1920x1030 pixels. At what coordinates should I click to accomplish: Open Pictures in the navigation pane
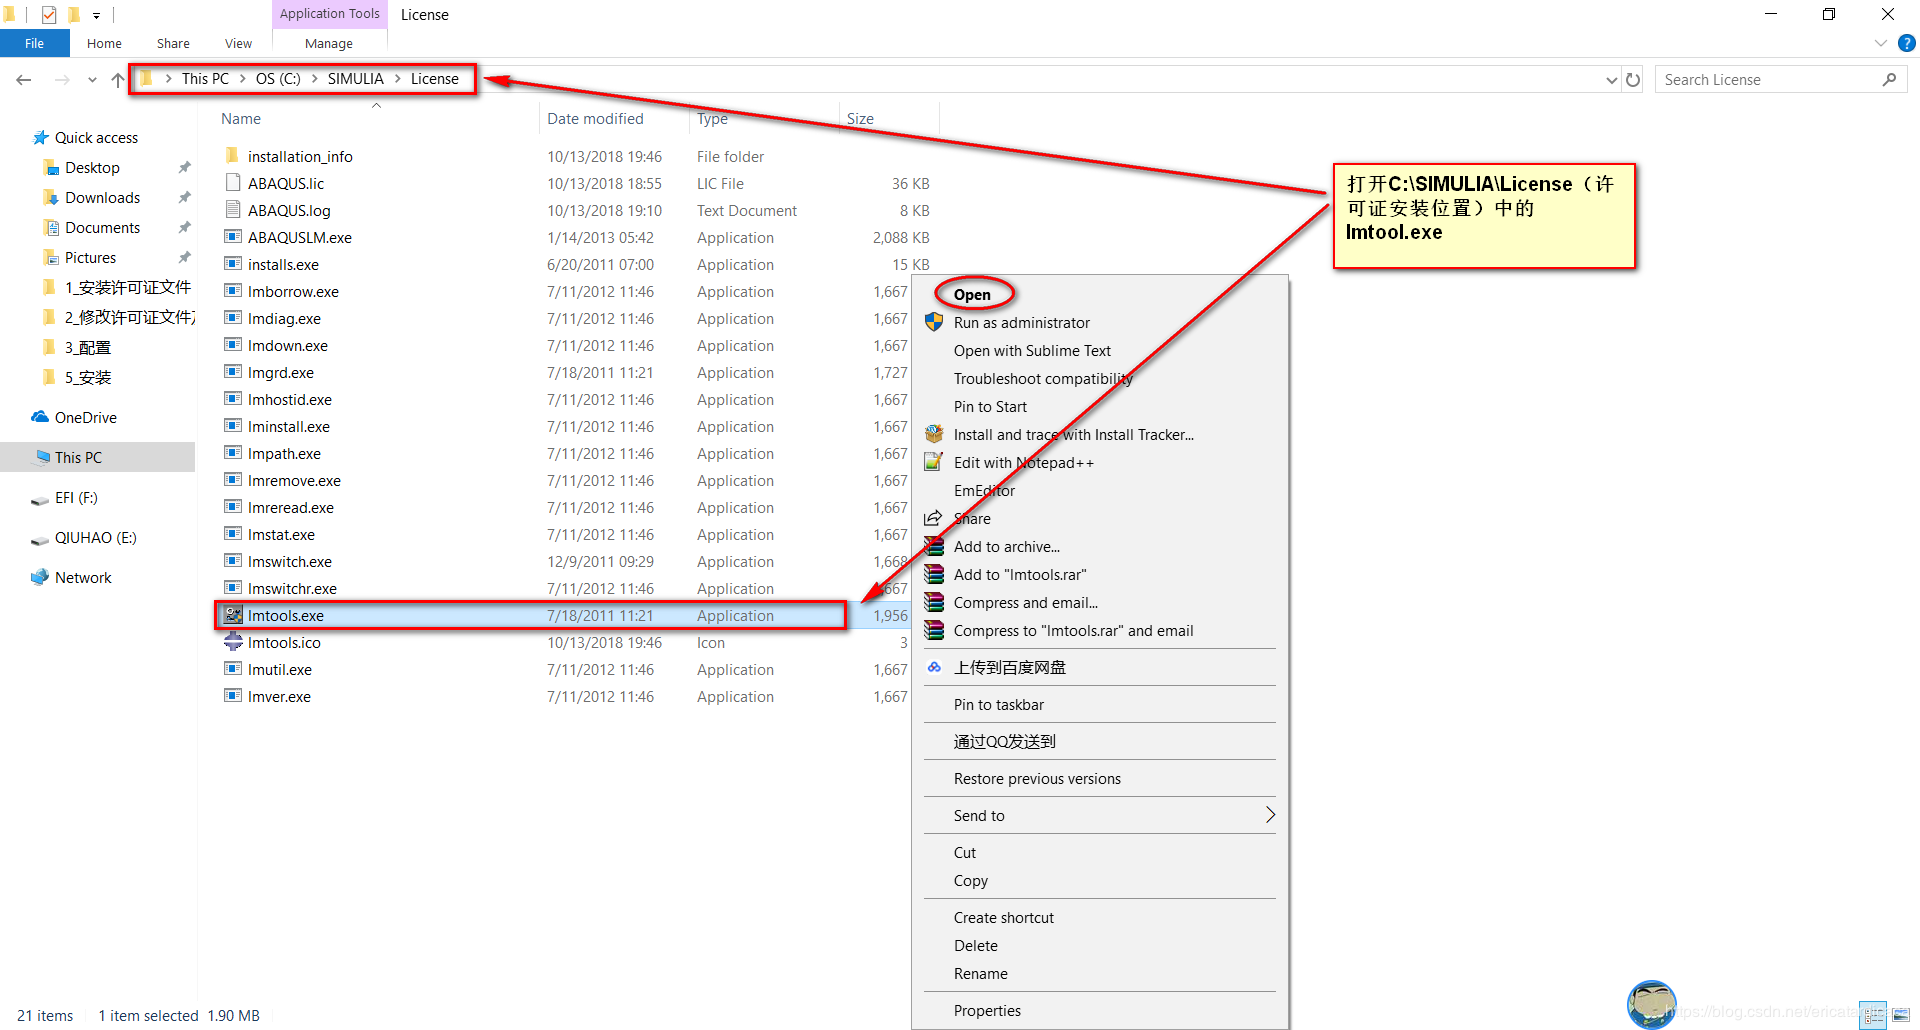pyautogui.click(x=90, y=258)
